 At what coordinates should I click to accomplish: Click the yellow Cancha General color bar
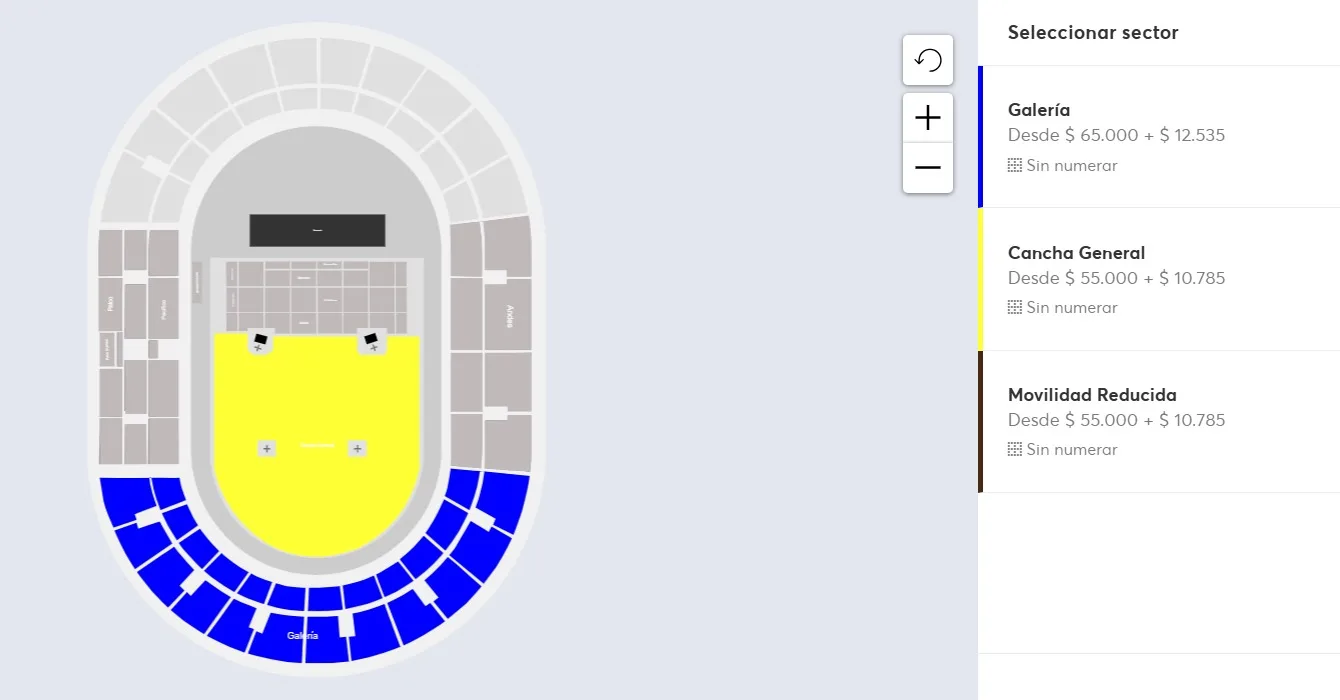click(981, 278)
